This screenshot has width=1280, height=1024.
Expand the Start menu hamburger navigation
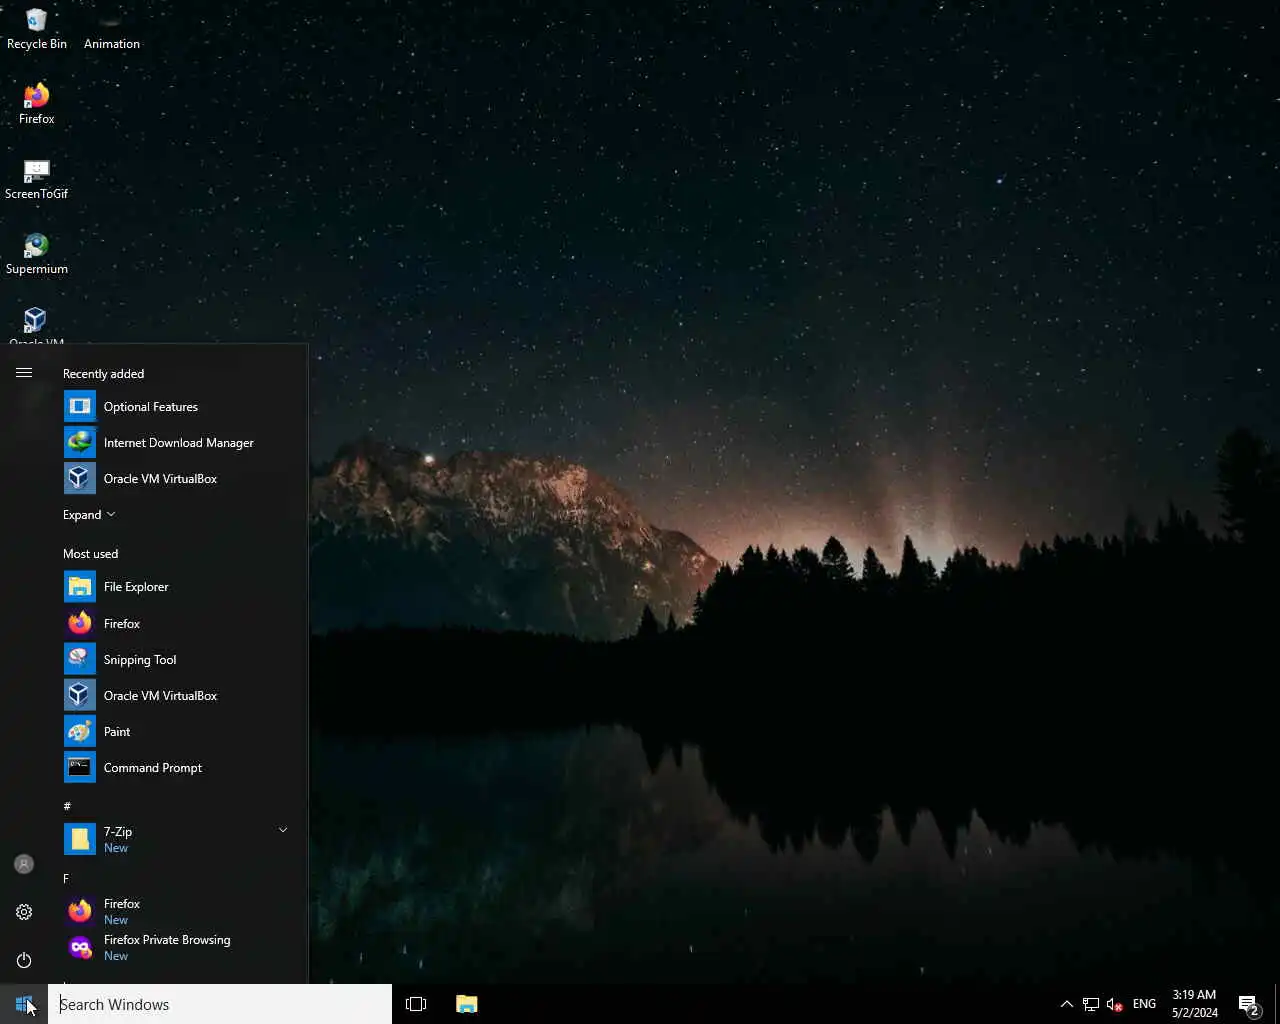click(x=24, y=373)
